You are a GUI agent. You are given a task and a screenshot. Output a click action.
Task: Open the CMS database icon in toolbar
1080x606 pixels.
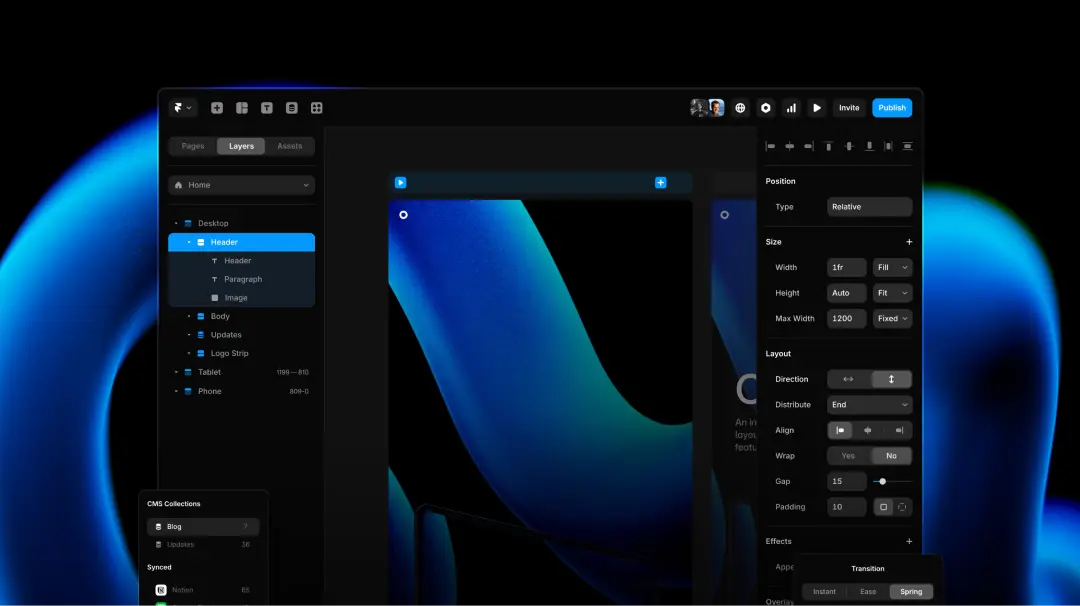click(x=292, y=108)
